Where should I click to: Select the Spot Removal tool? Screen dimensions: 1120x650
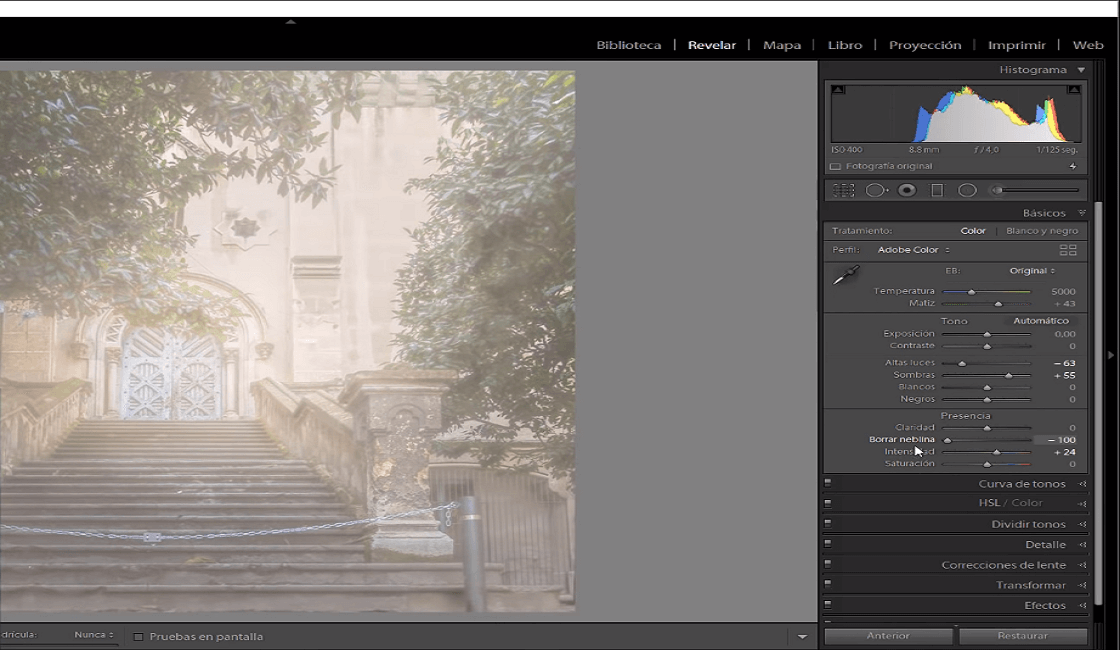(x=876, y=191)
